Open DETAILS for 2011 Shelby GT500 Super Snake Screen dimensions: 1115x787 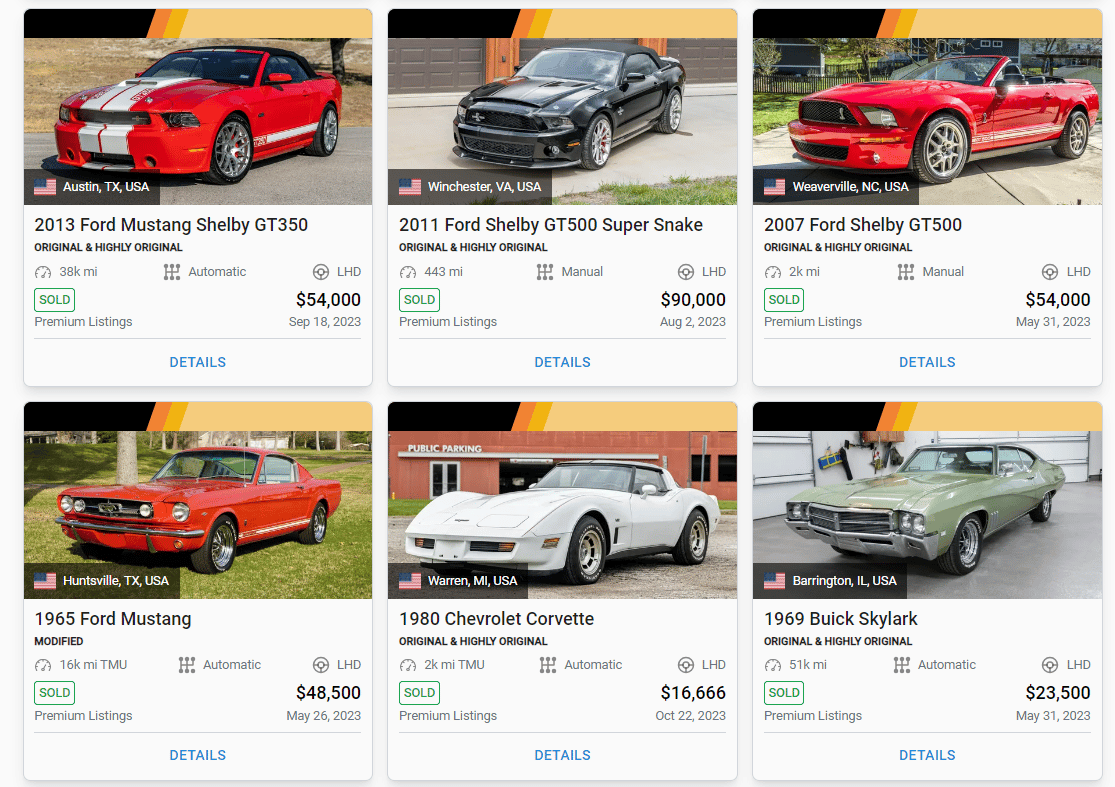click(x=562, y=362)
